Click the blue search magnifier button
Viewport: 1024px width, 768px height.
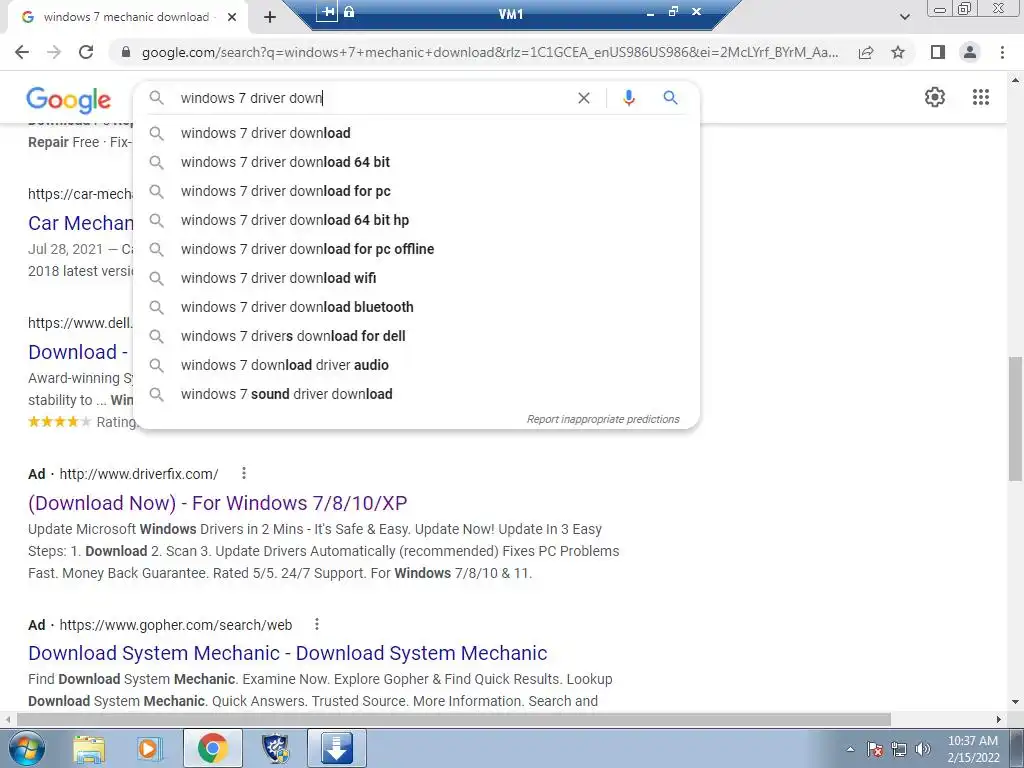click(x=670, y=98)
